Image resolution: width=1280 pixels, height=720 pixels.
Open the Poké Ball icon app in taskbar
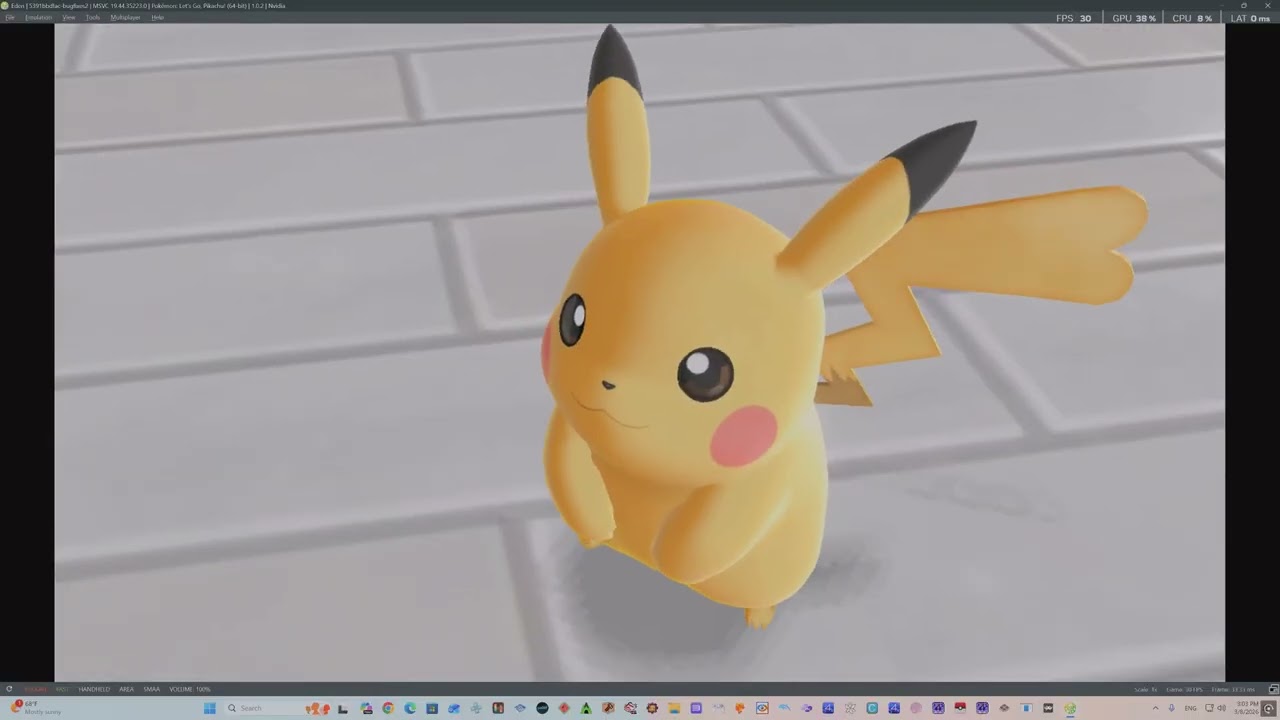pos(960,708)
